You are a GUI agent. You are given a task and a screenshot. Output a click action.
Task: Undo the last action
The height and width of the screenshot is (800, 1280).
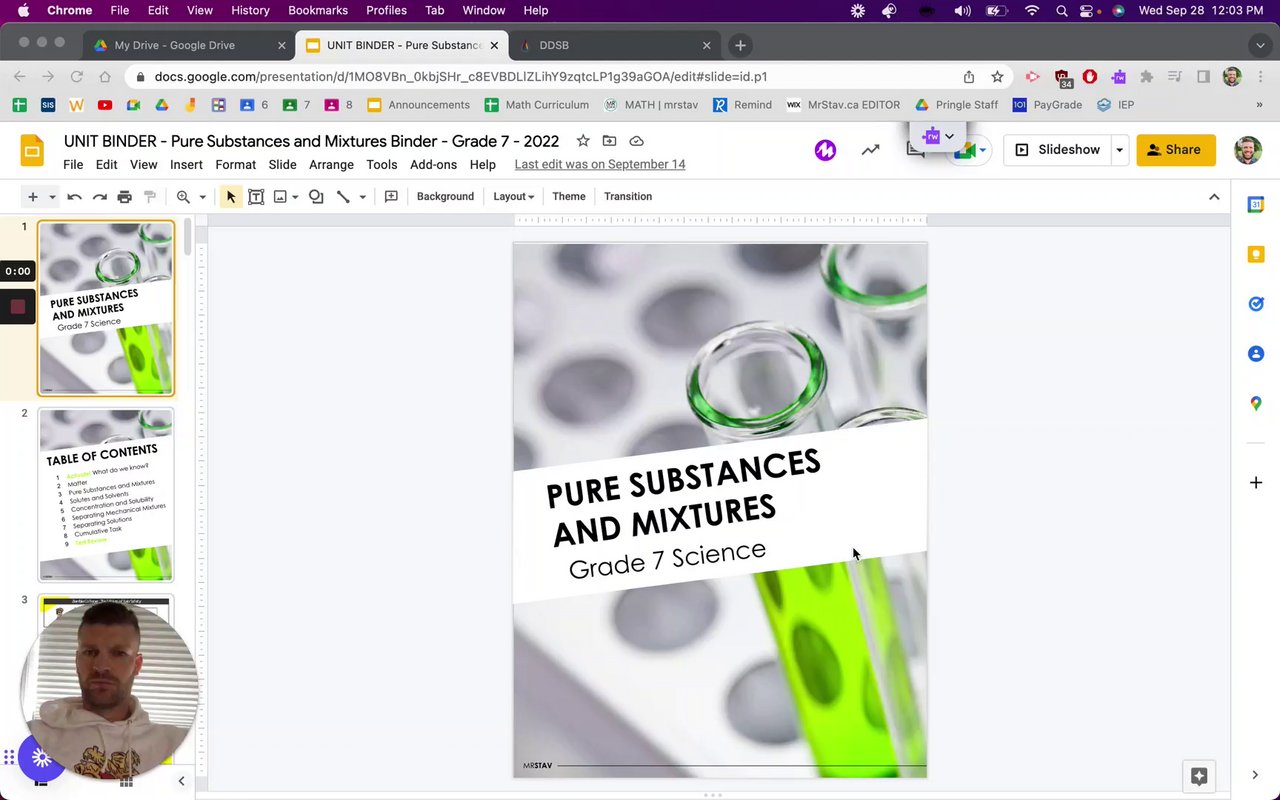pyautogui.click(x=74, y=197)
